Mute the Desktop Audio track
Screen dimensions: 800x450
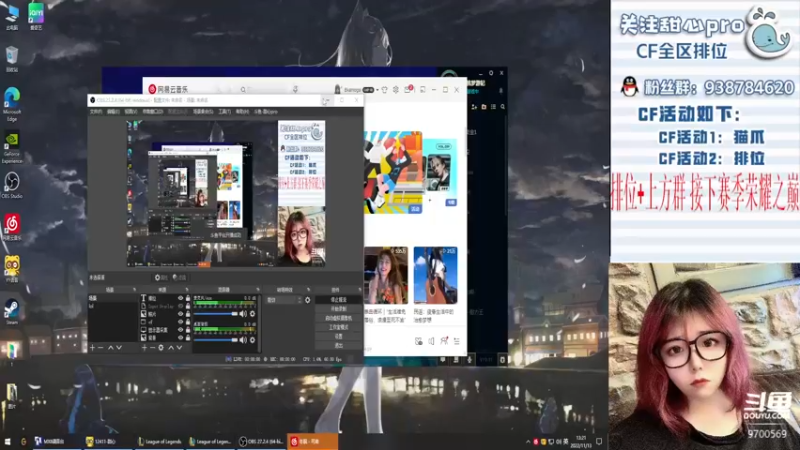[243, 340]
